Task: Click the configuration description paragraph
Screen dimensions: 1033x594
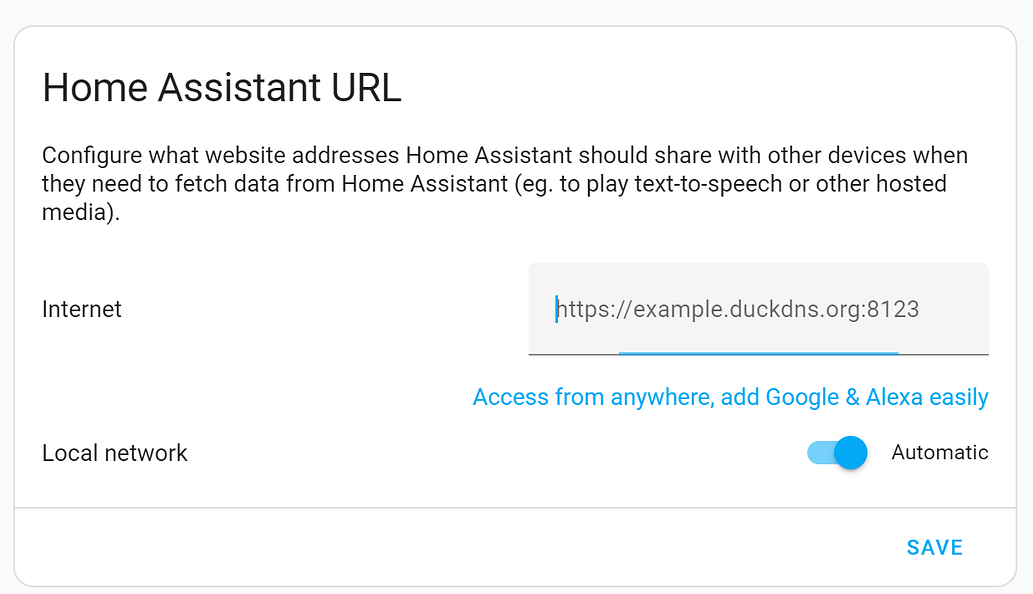Action: [x=504, y=184]
